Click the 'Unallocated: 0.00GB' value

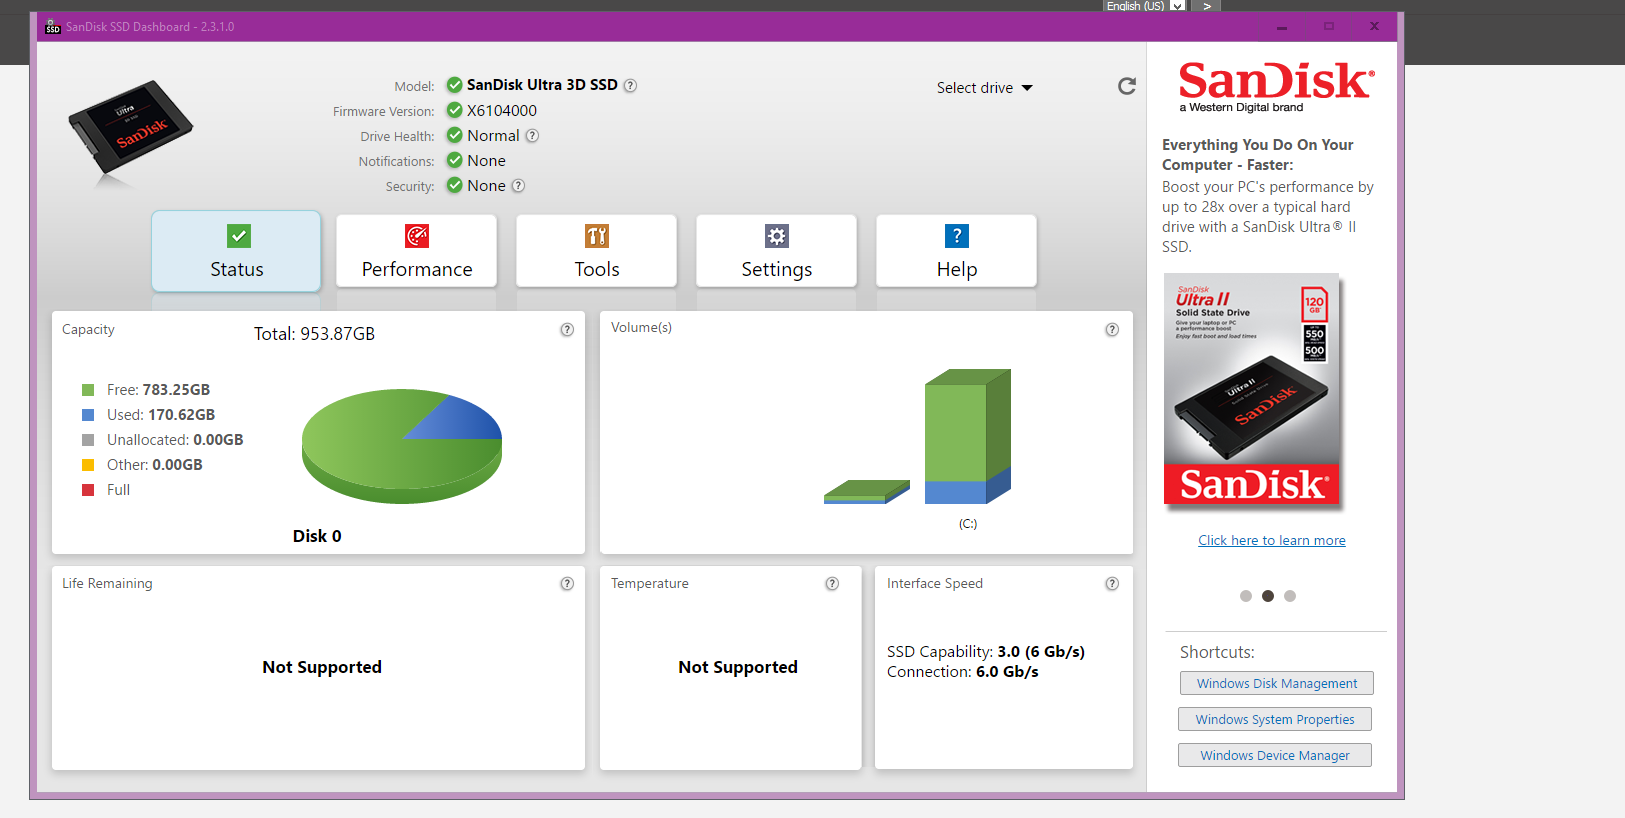pyautogui.click(x=175, y=440)
